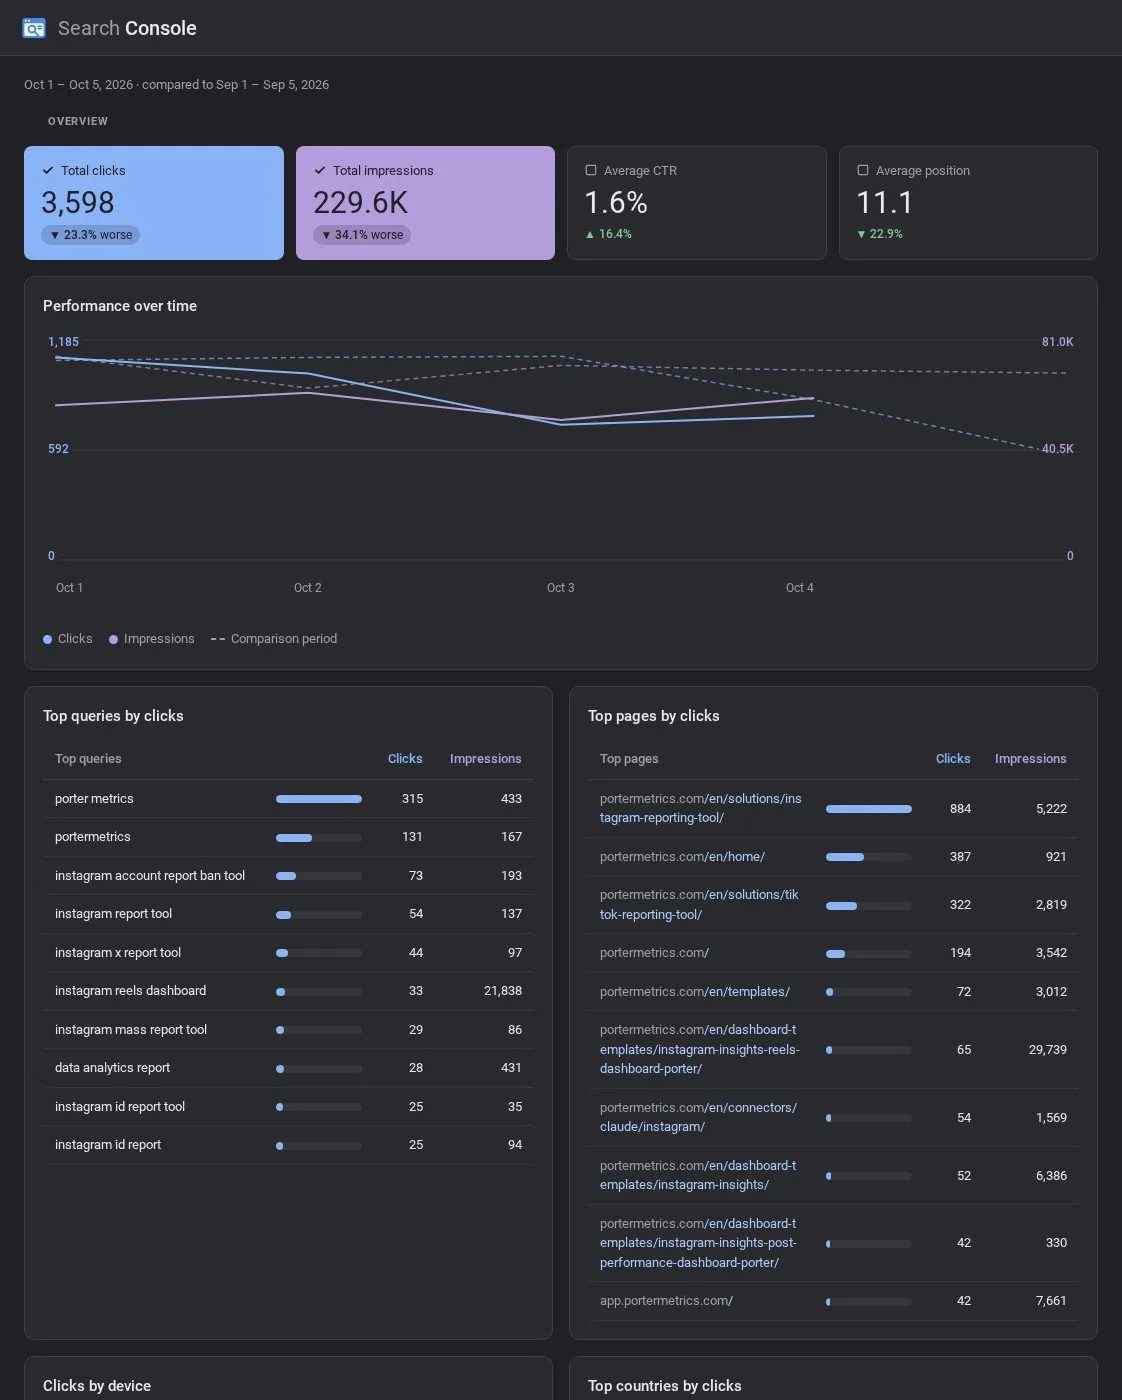Toggle the Total impressions metric card
The height and width of the screenshot is (1400, 1122).
click(x=425, y=203)
